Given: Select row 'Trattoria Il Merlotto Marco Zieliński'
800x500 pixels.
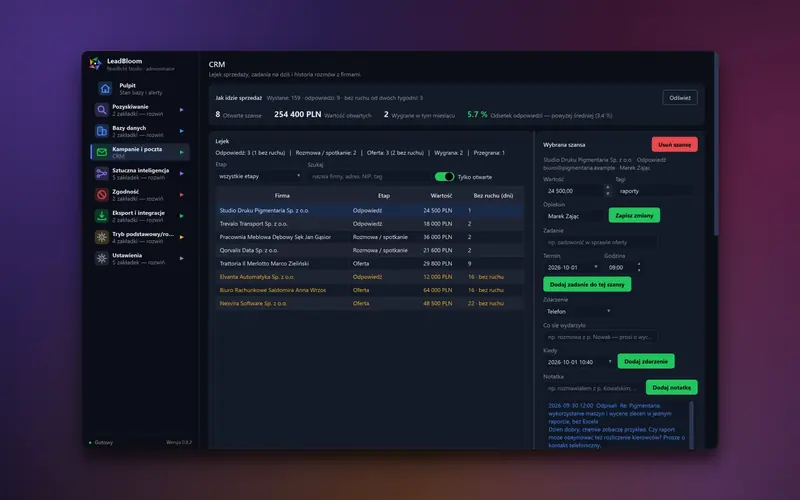Looking at the screenshot, I should 370,263.
